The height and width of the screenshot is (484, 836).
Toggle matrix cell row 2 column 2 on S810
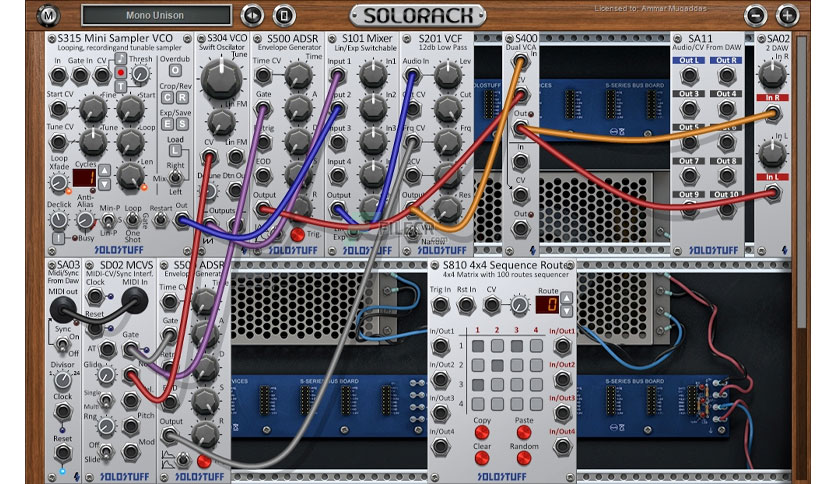(x=497, y=365)
